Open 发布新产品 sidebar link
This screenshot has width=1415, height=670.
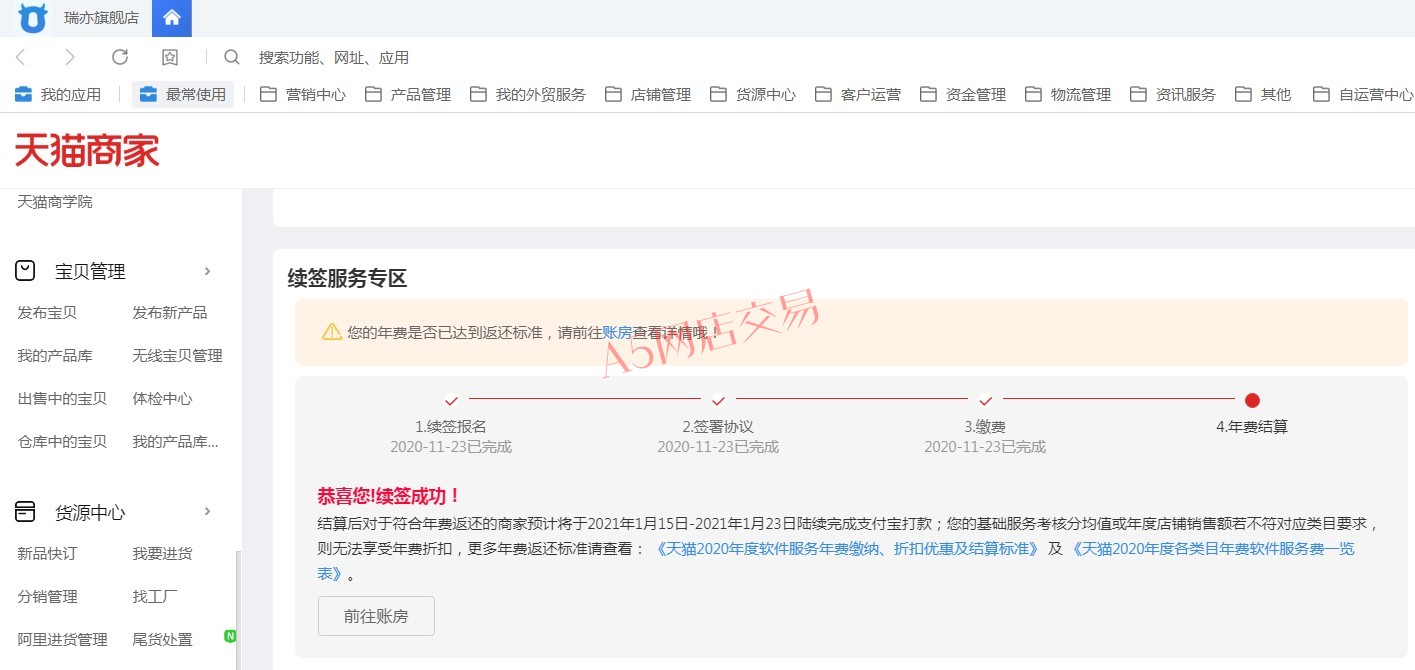(170, 313)
